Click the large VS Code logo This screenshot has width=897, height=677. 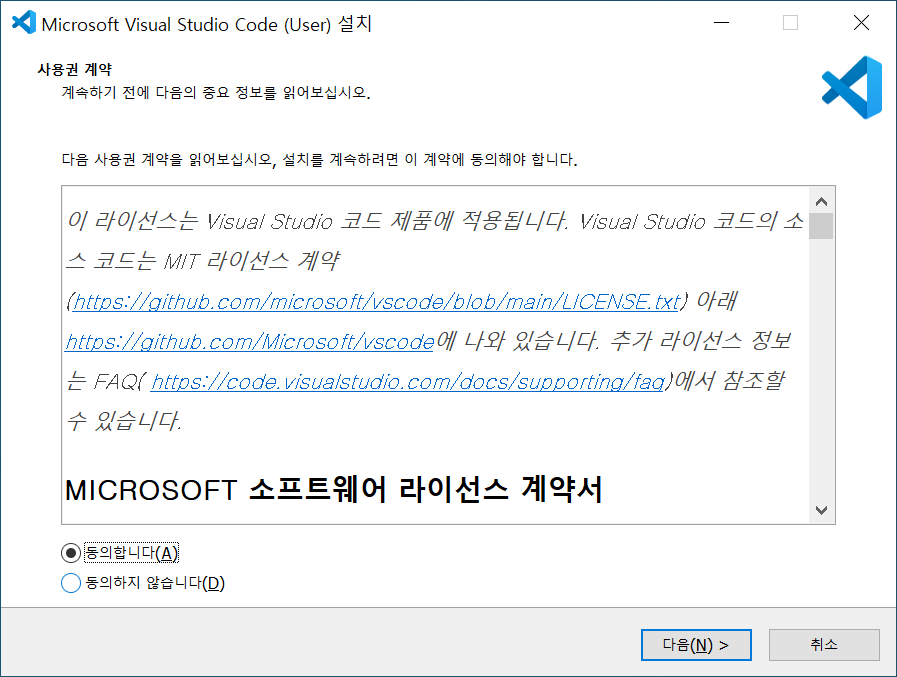852,88
